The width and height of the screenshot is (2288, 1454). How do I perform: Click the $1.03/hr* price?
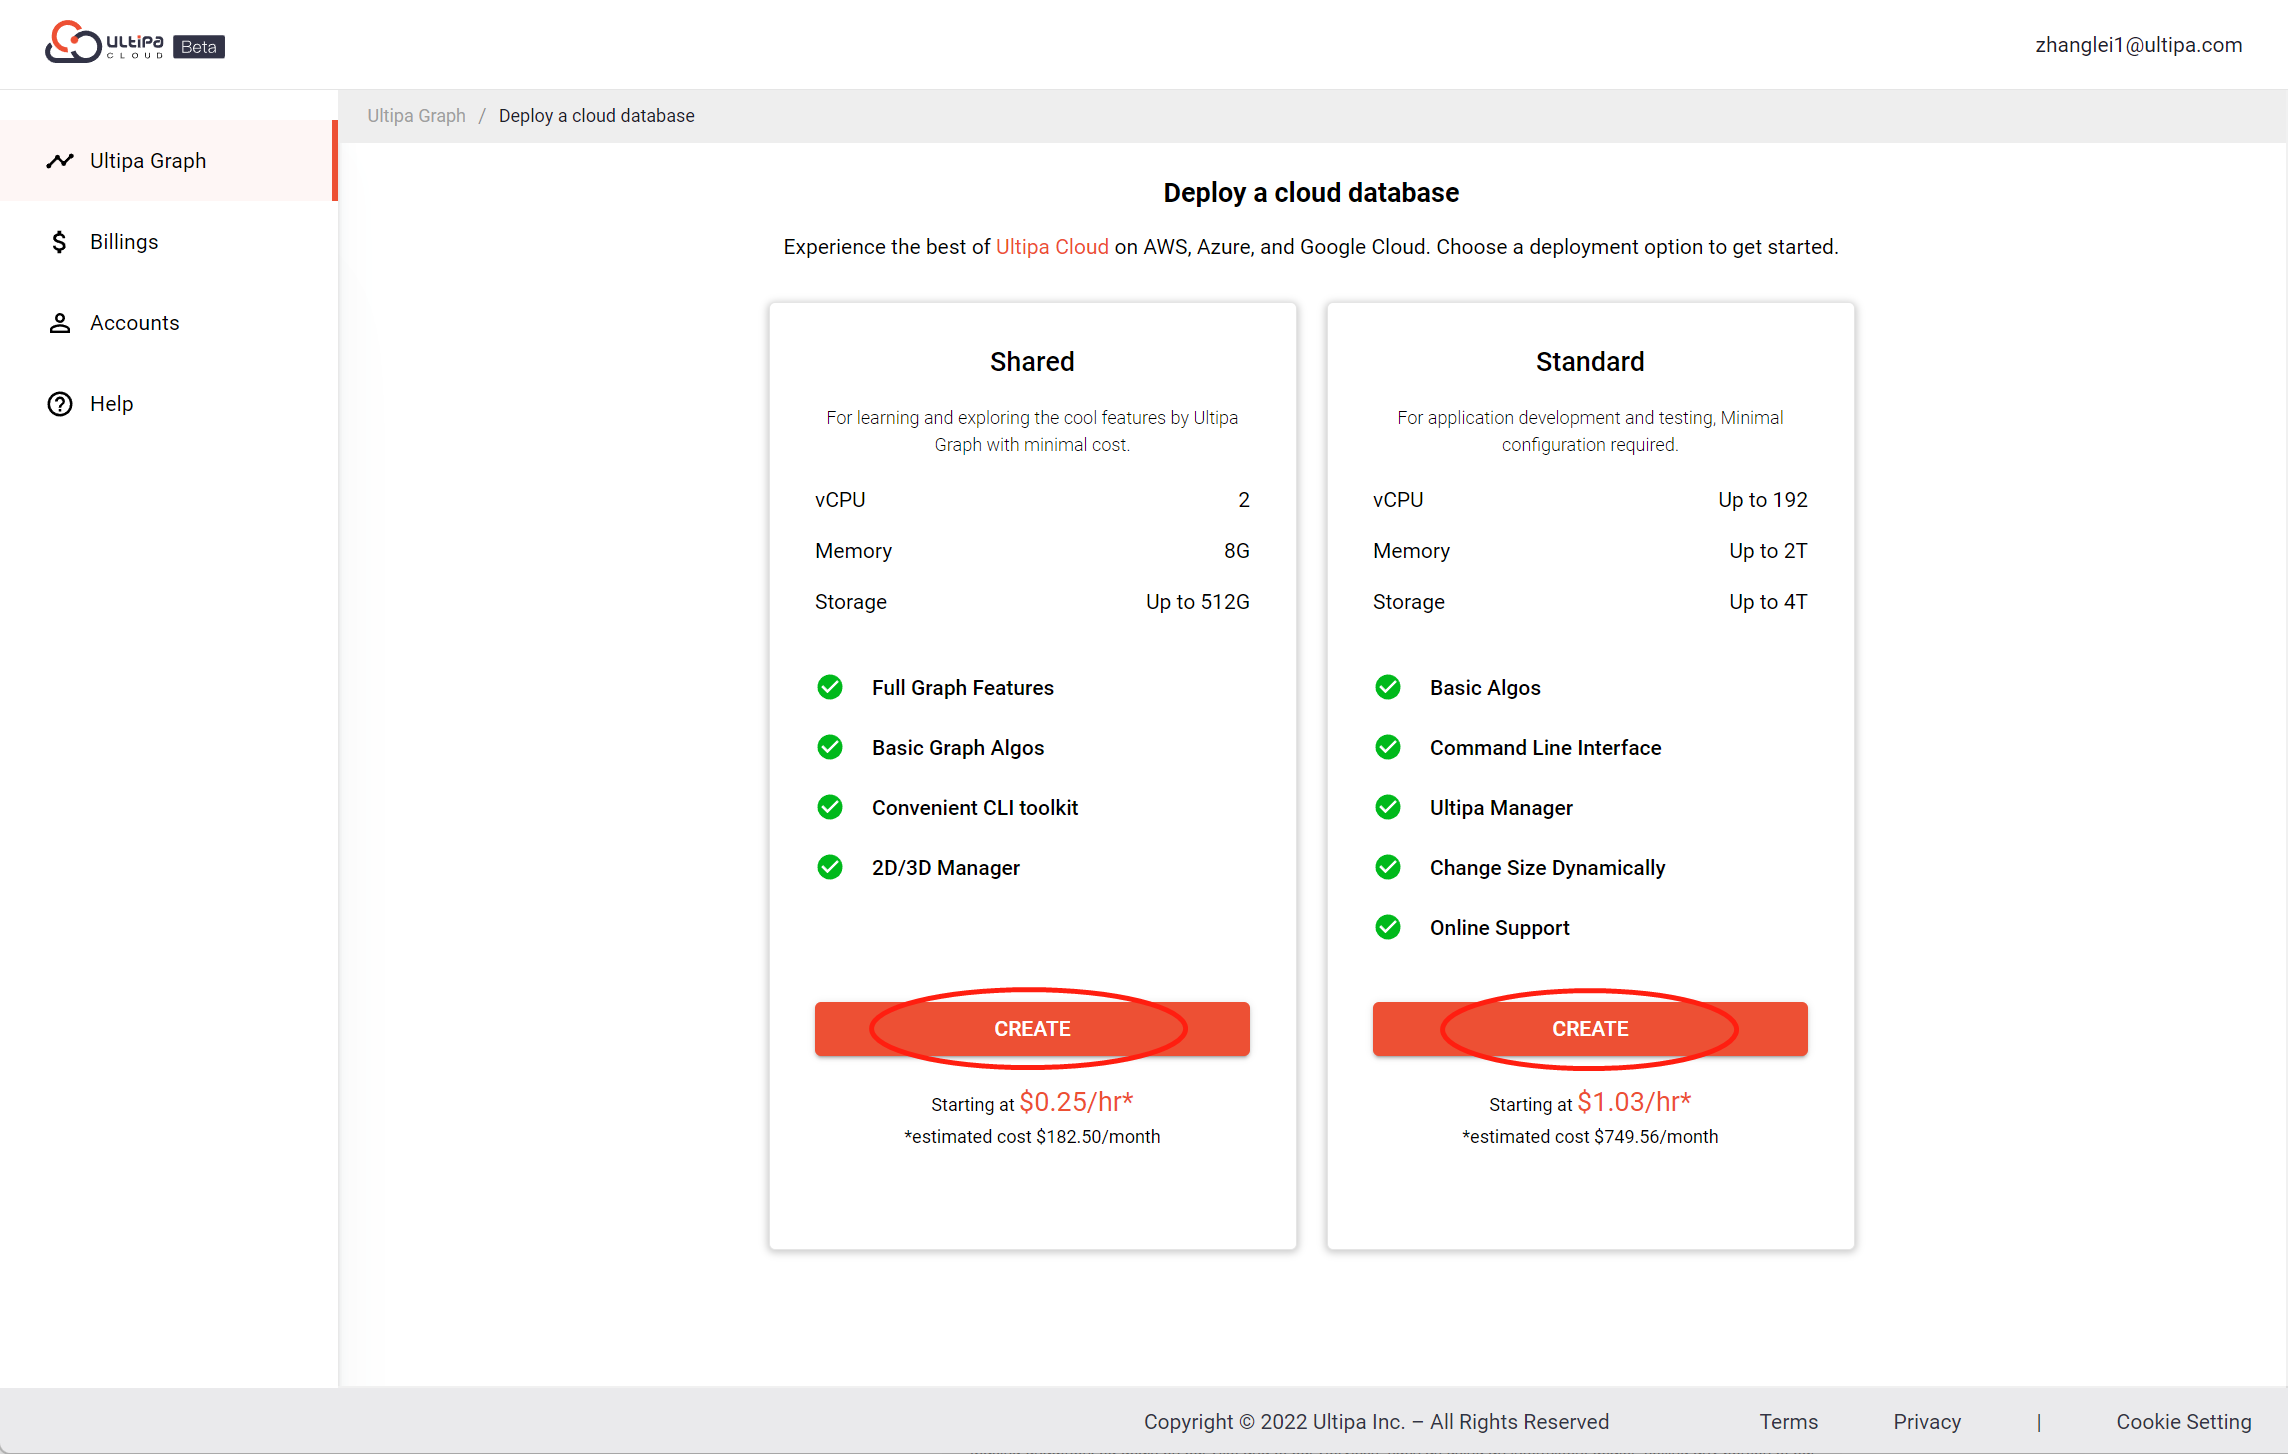tap(1634, 1102)
